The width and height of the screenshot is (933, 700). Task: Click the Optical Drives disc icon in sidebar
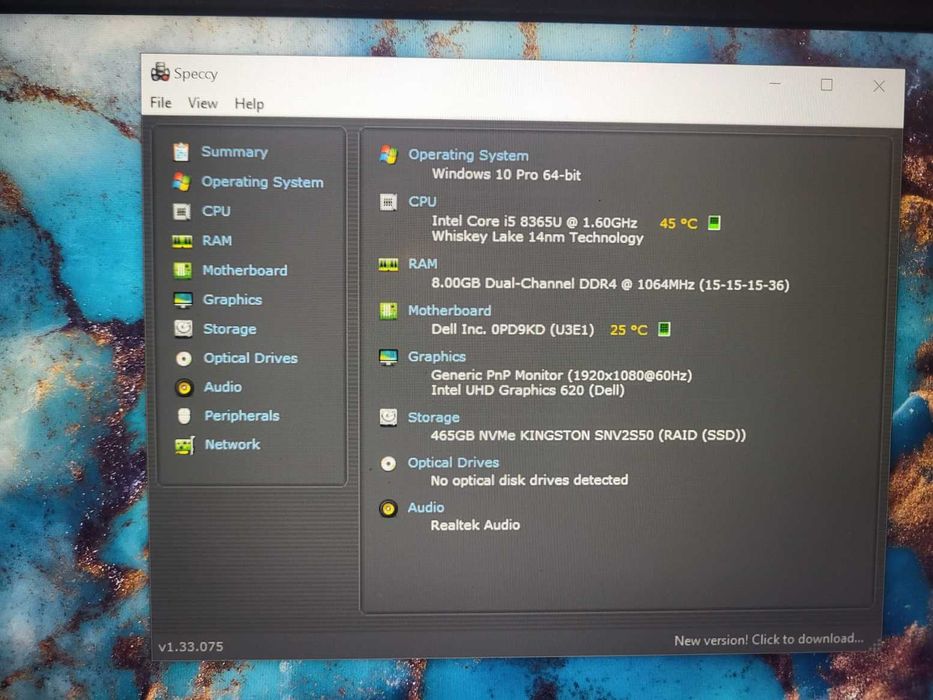(x=184, y=358)
